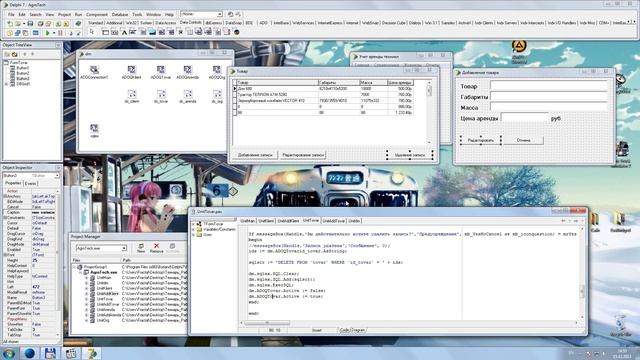Viewport: 640px width, 360px height.
Task: Switch to the Data Access palette tab
Action: click(166, 23)
